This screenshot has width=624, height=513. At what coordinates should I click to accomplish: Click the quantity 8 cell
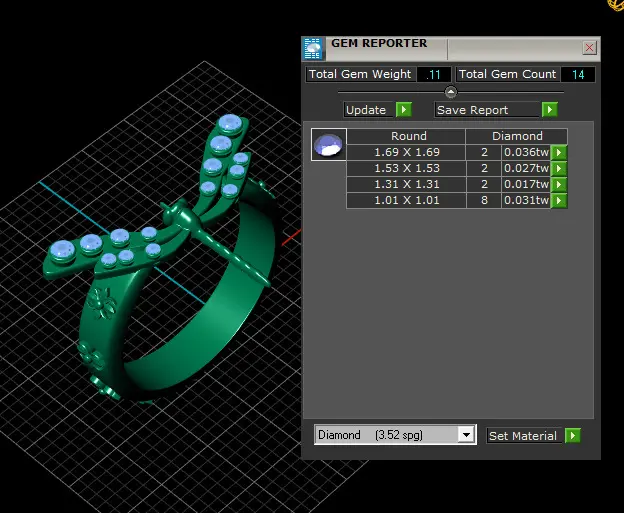484,200
